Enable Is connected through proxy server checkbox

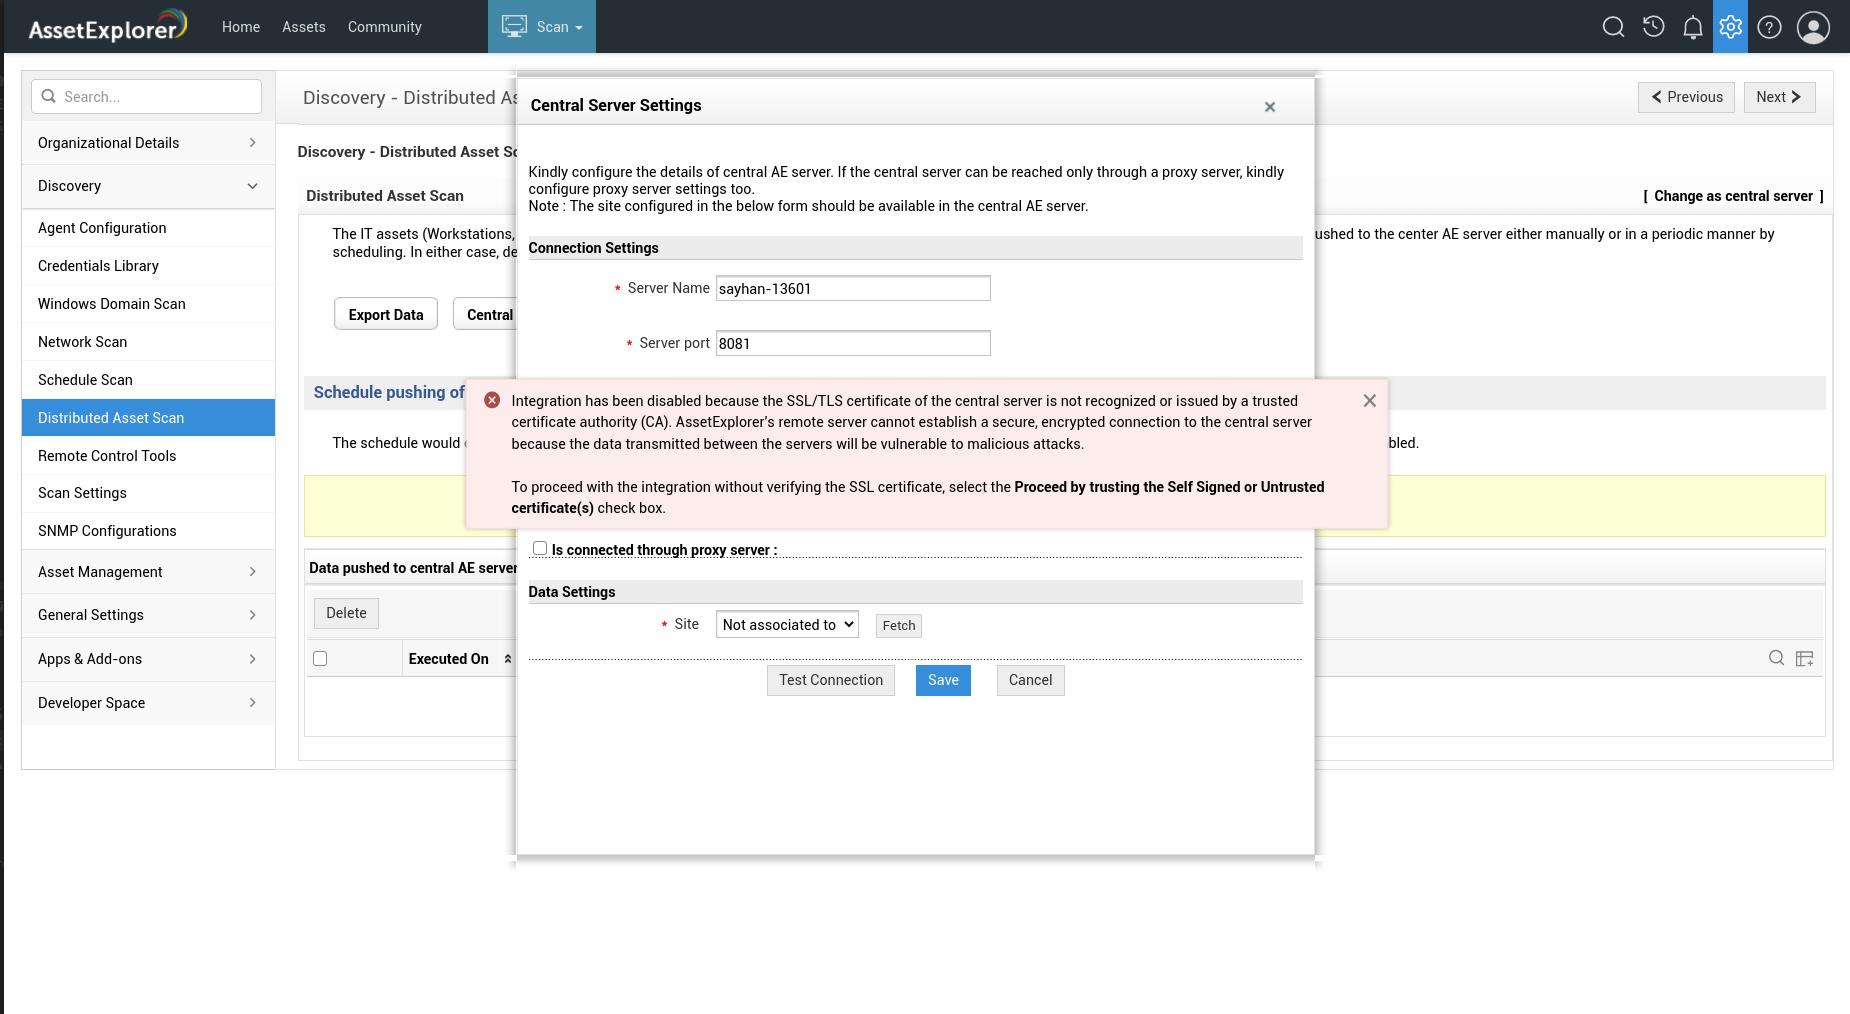tap(540, 548)
